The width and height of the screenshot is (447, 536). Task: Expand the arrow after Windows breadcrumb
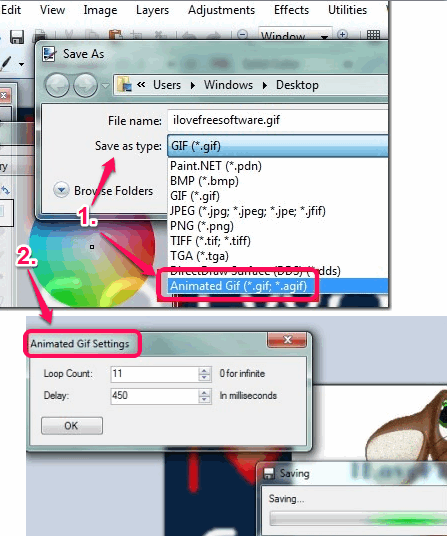pyautogui.click(x=265, y=85)
